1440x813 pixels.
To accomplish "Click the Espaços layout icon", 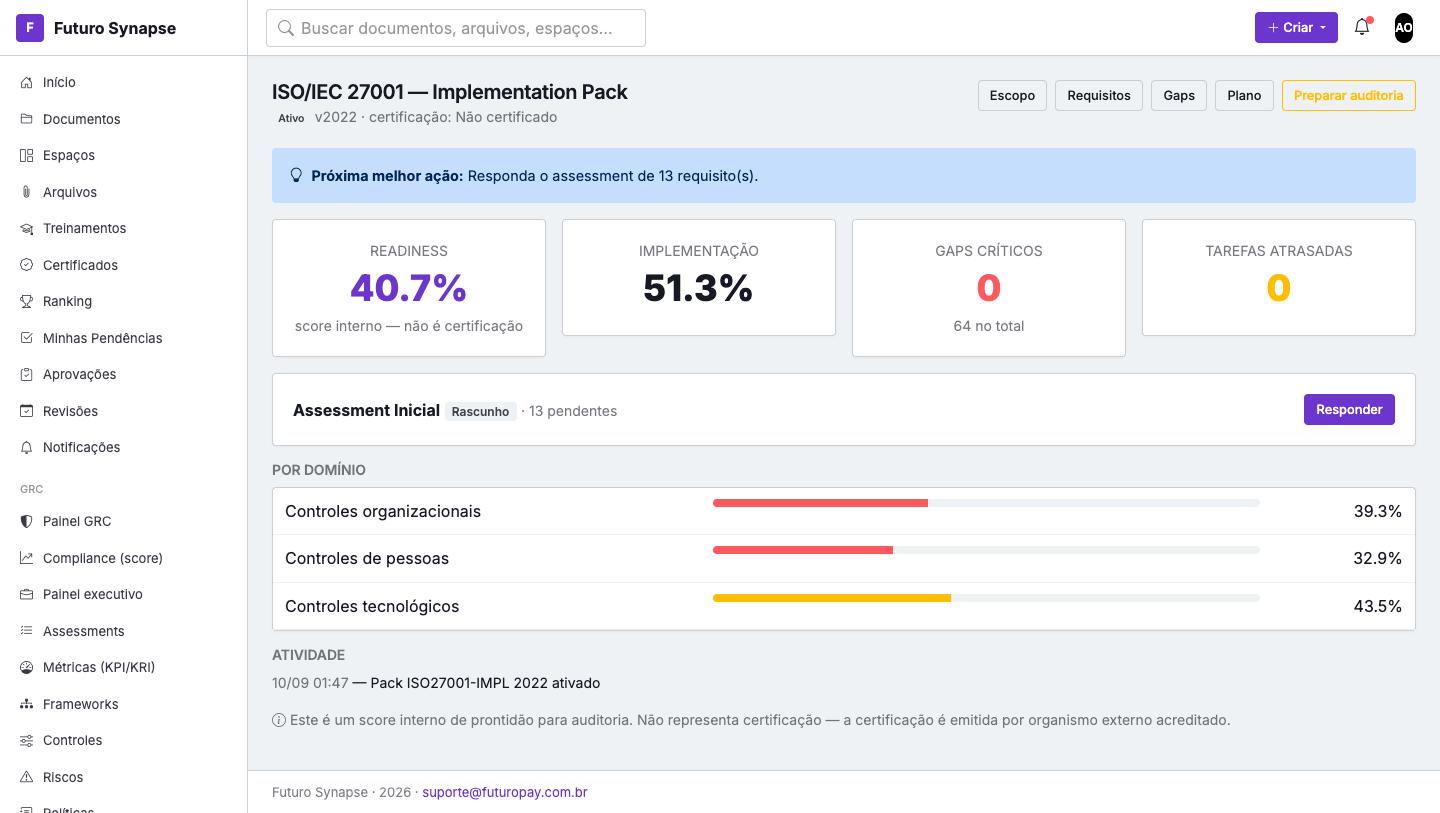I will tap(27, 156).
